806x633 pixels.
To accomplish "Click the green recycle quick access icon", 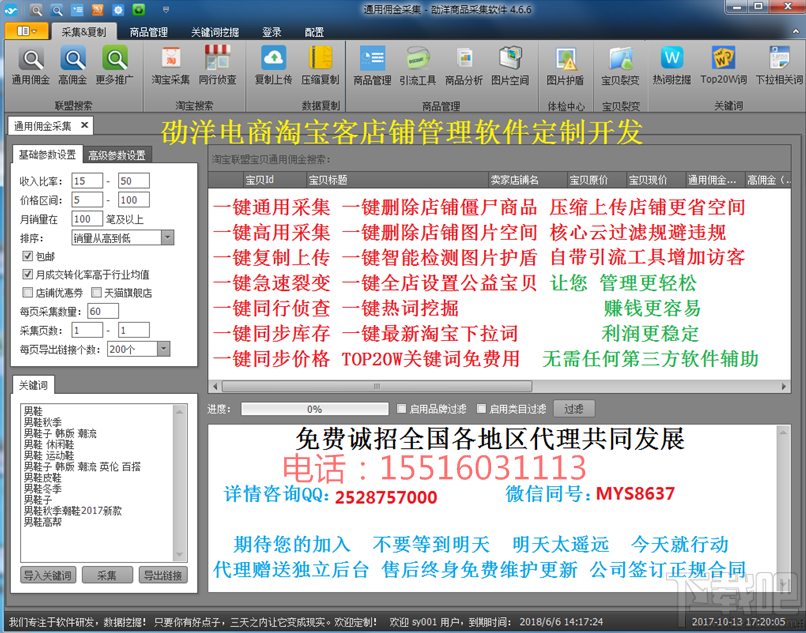I will point(139,10).
